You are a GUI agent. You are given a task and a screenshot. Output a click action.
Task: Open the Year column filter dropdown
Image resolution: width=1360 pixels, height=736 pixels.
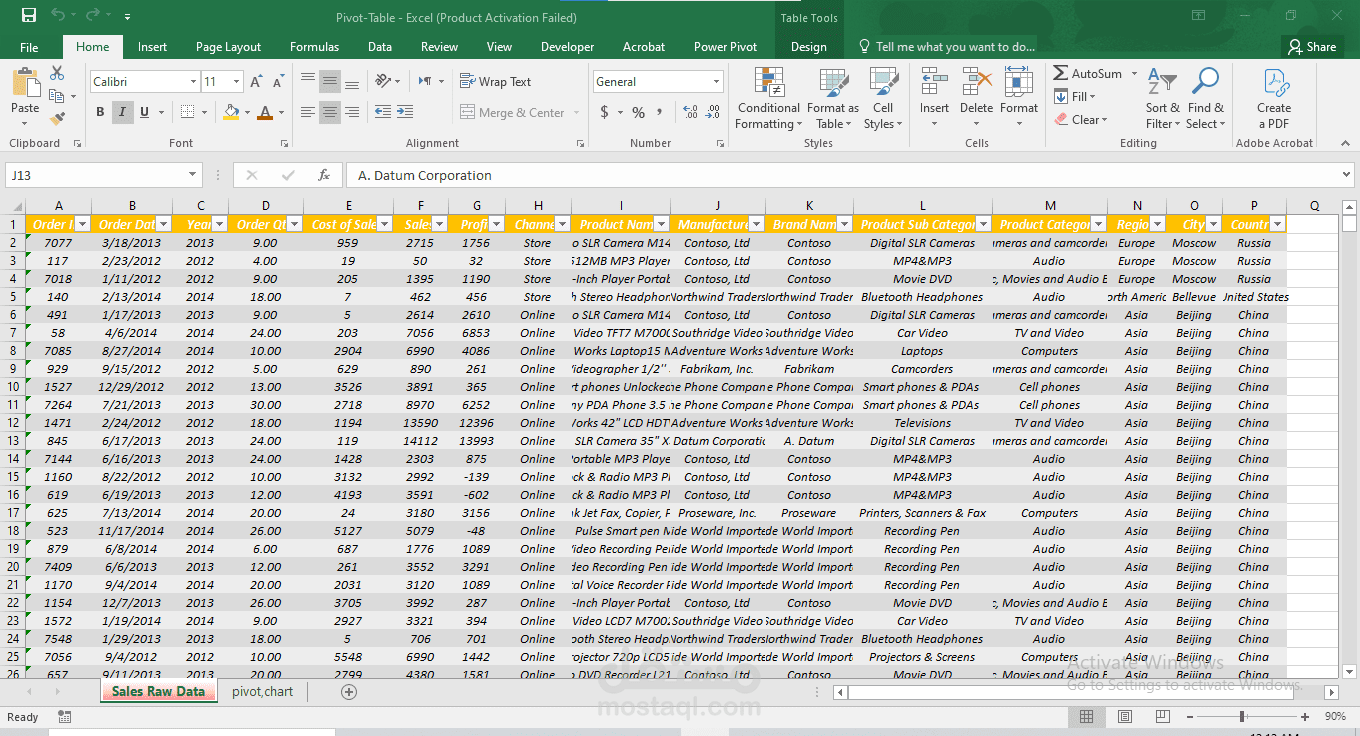tap(220, 224)
